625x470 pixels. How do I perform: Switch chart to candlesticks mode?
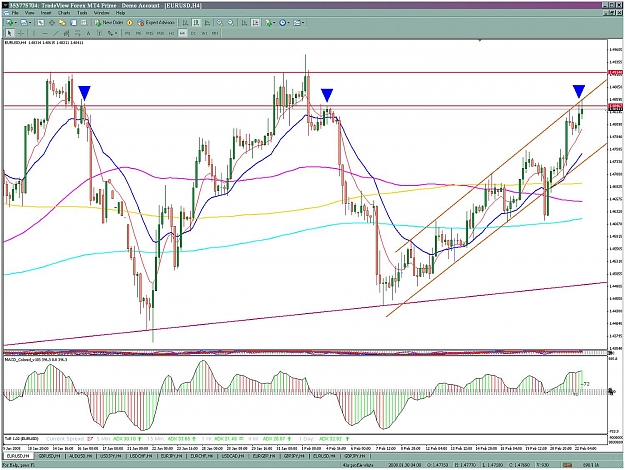click(196, 23)
